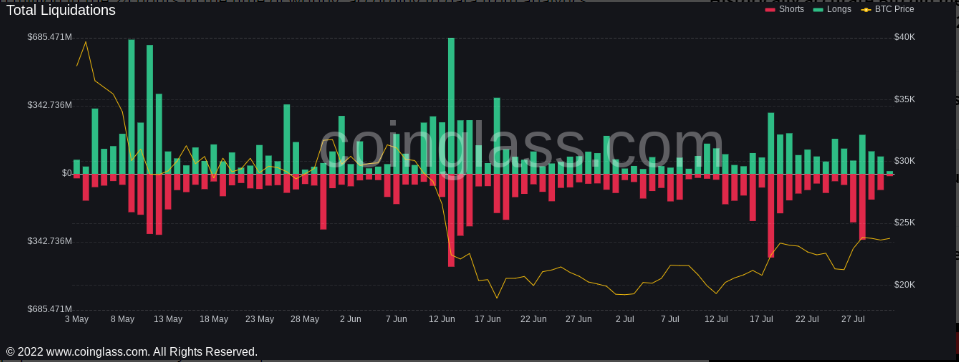
Task: Select the x-axis label 12 Jun
Action: [442, 319]
